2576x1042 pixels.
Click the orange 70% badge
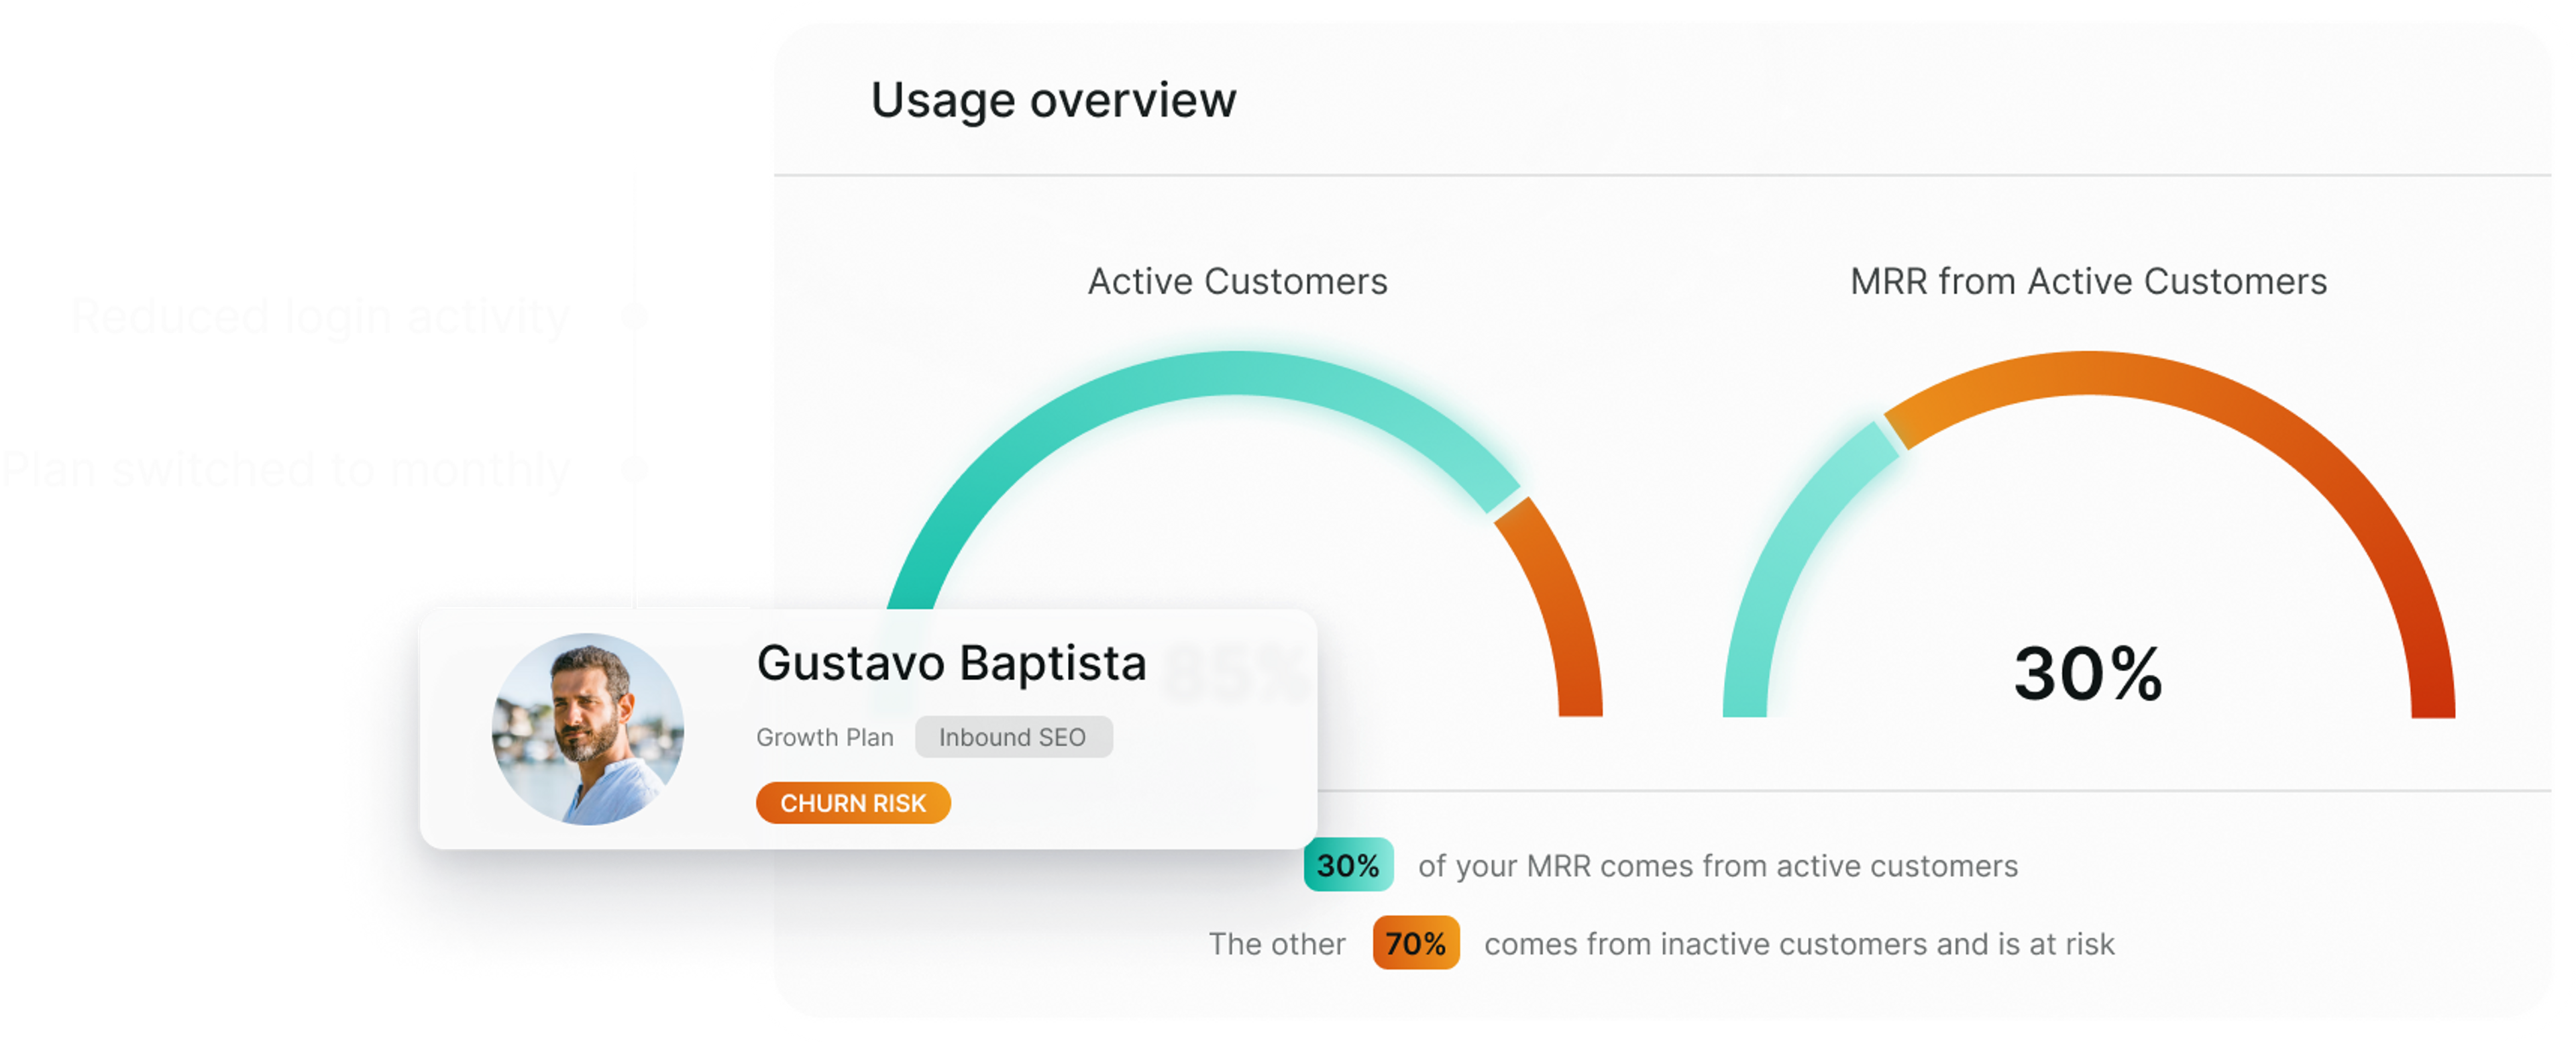click(x=1416, y=943)
